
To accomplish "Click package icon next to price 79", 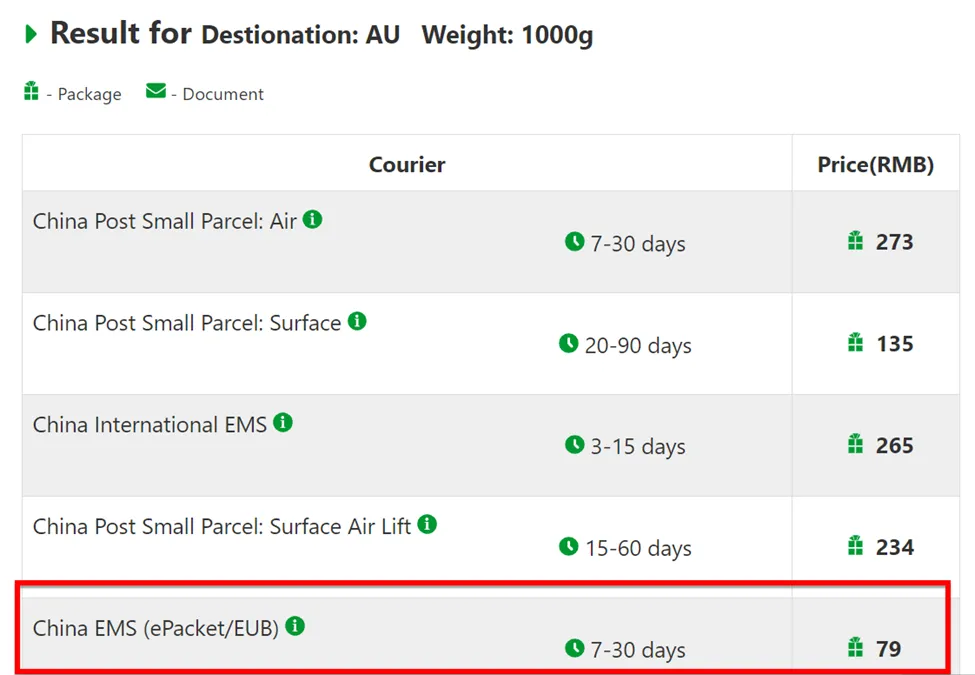I will point(856,647).
